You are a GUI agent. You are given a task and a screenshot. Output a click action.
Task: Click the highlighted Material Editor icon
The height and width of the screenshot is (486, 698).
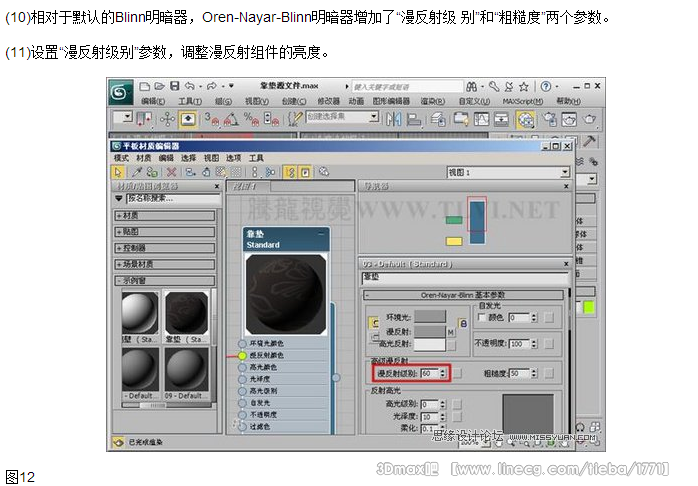click(x=526, y=119)
